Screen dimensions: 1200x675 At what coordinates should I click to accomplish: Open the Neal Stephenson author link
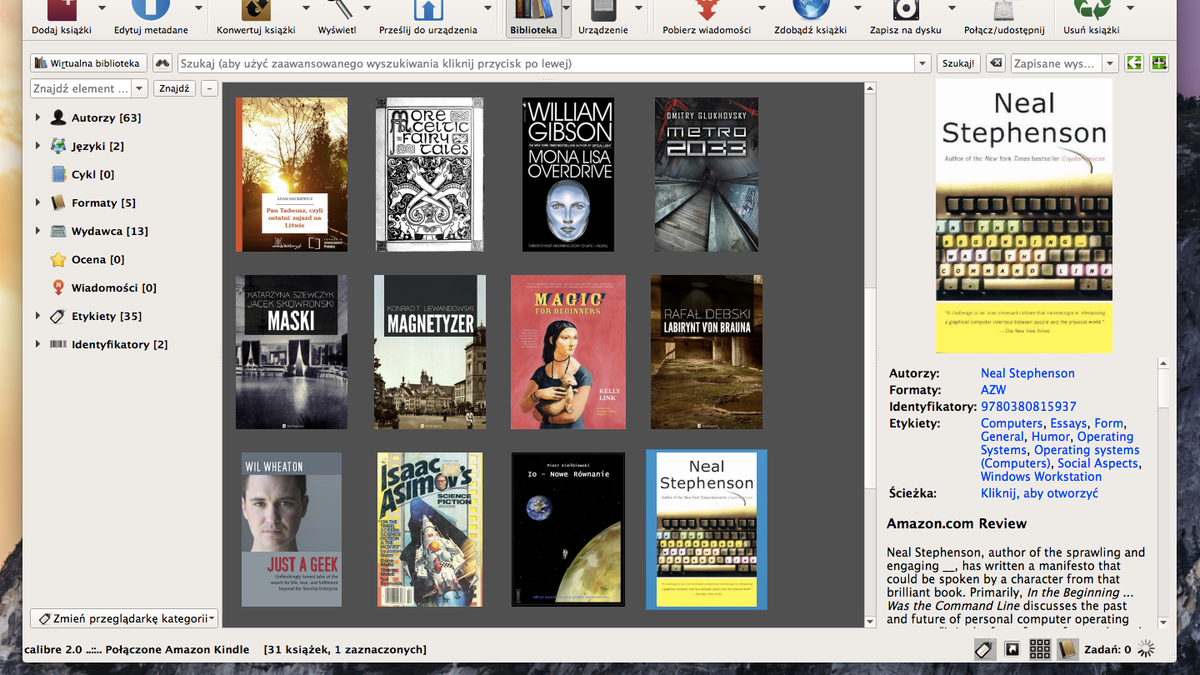click(x=1027, y=373)
